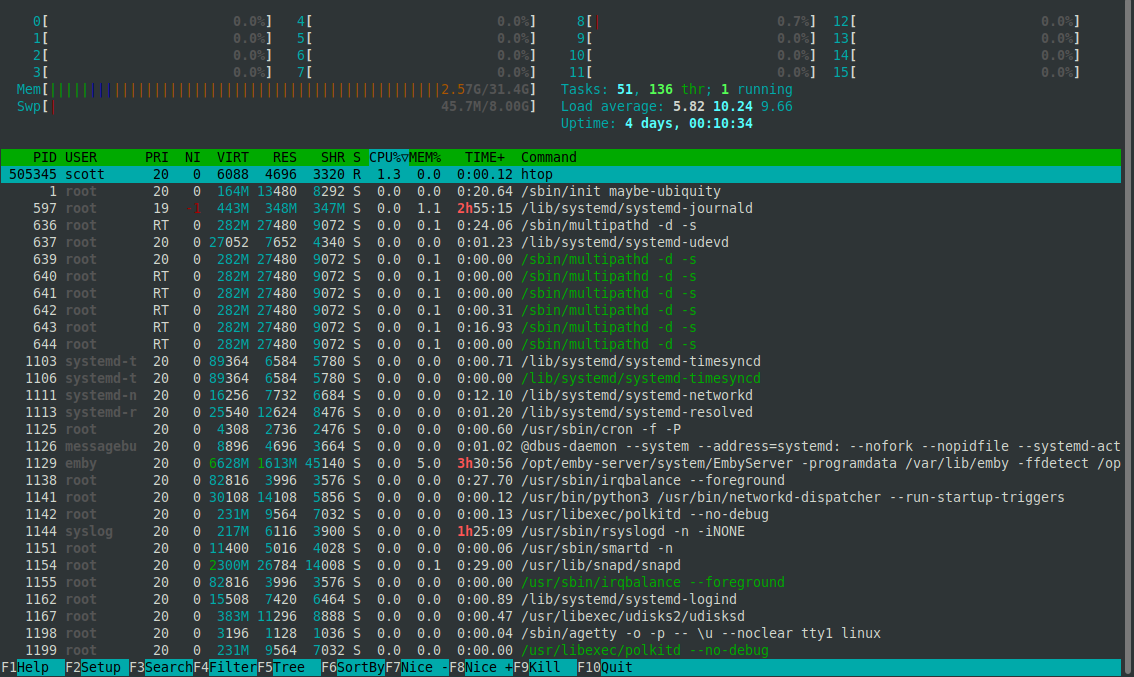
Task: Select the systemd-resolved process row
Action: coord(560,412)
